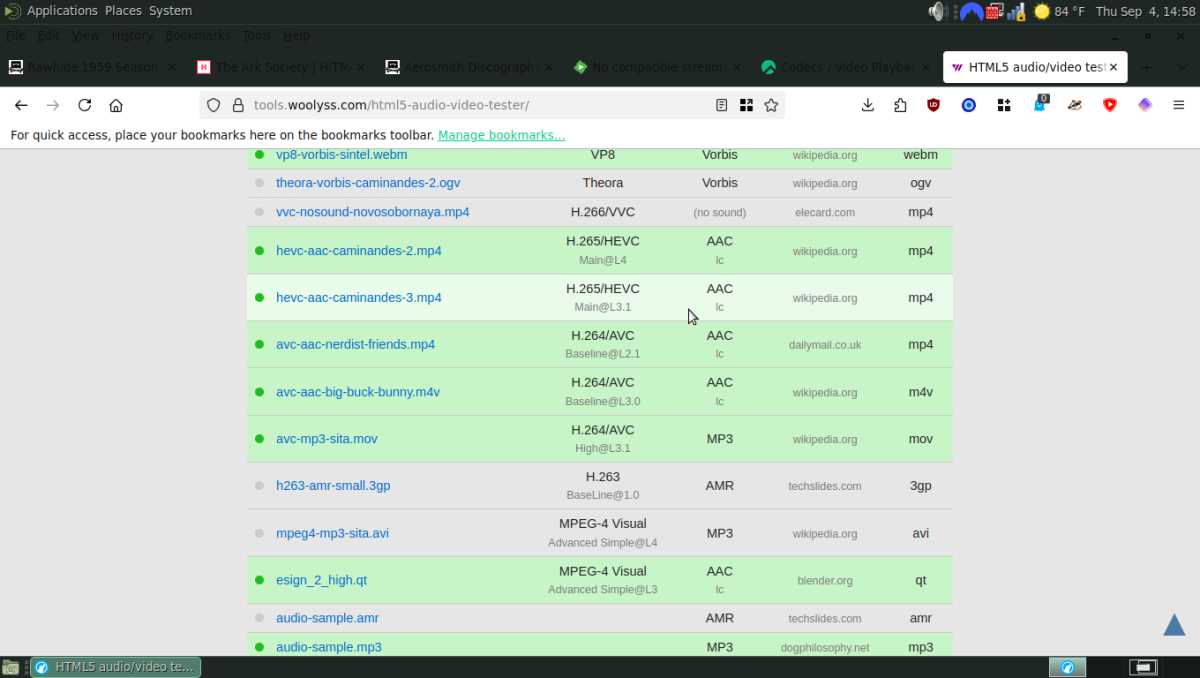The width and height of the screenshot is (1200, 678).
Task: Click the volume speaker in the system tray
Action: [x=936, y=11]
